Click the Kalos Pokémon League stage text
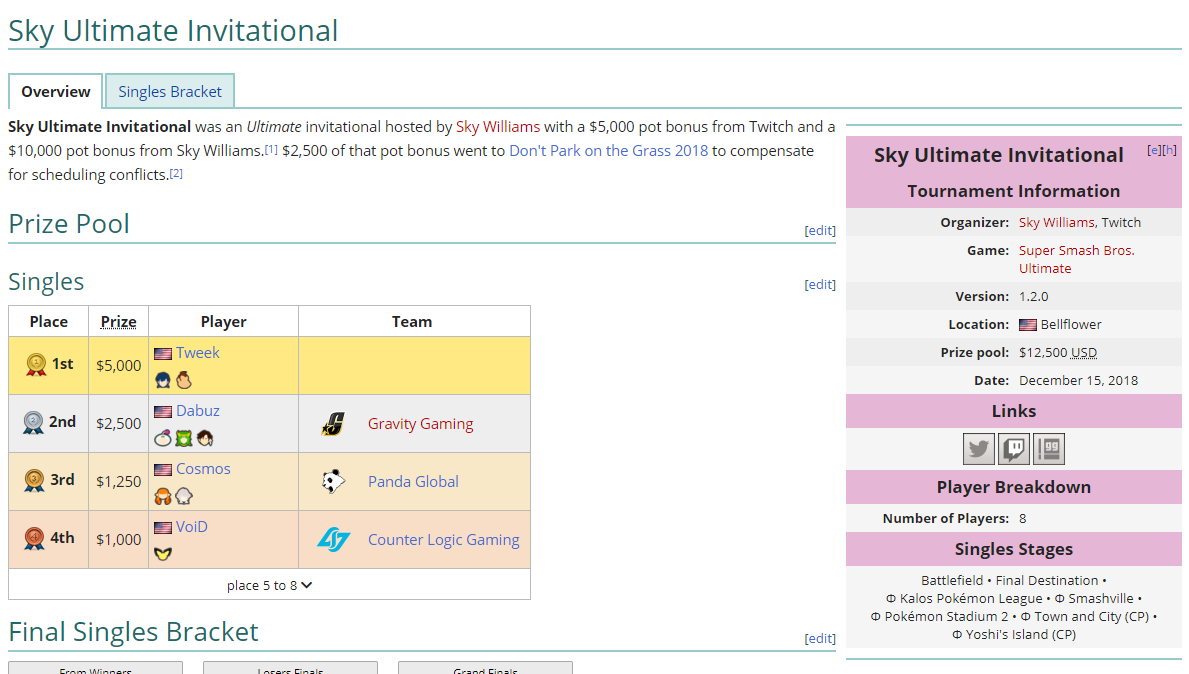Image resolution: width=1189 pixels, height=674 pixels. 971,599
